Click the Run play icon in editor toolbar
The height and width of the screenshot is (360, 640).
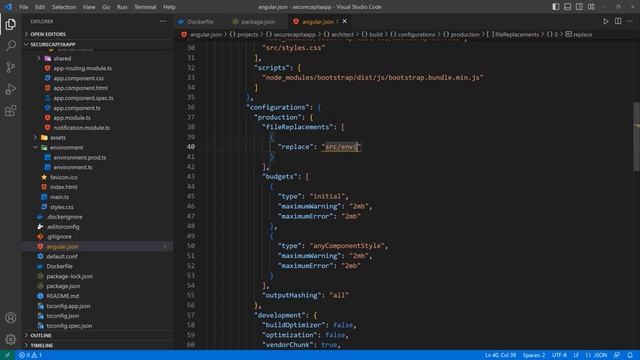[x=606, y=21]
